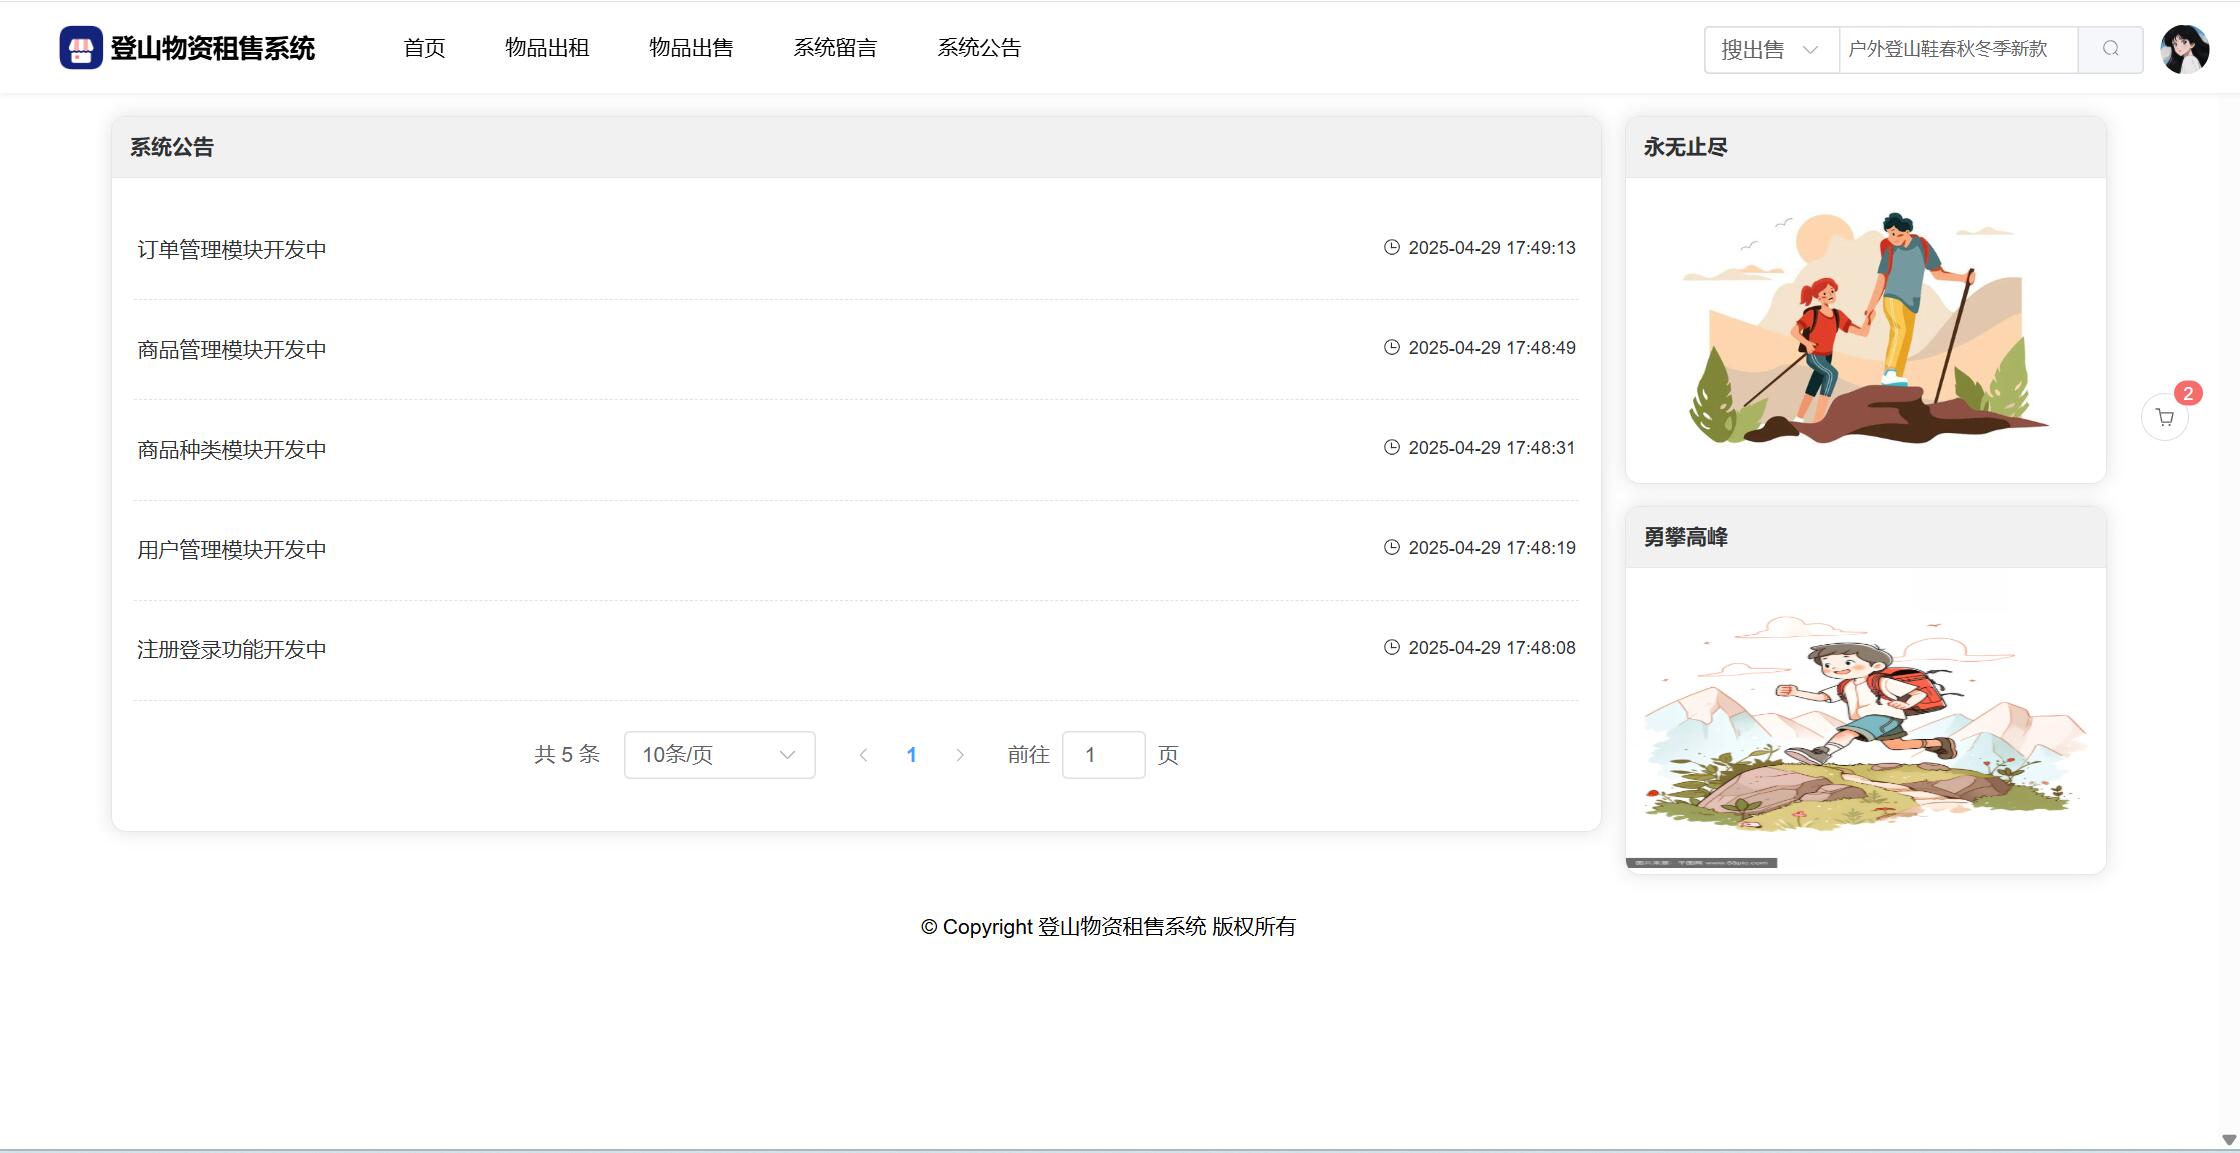
Task: Click the 永无止尽 hikers illustration
Action: [x=1865, y=330]
